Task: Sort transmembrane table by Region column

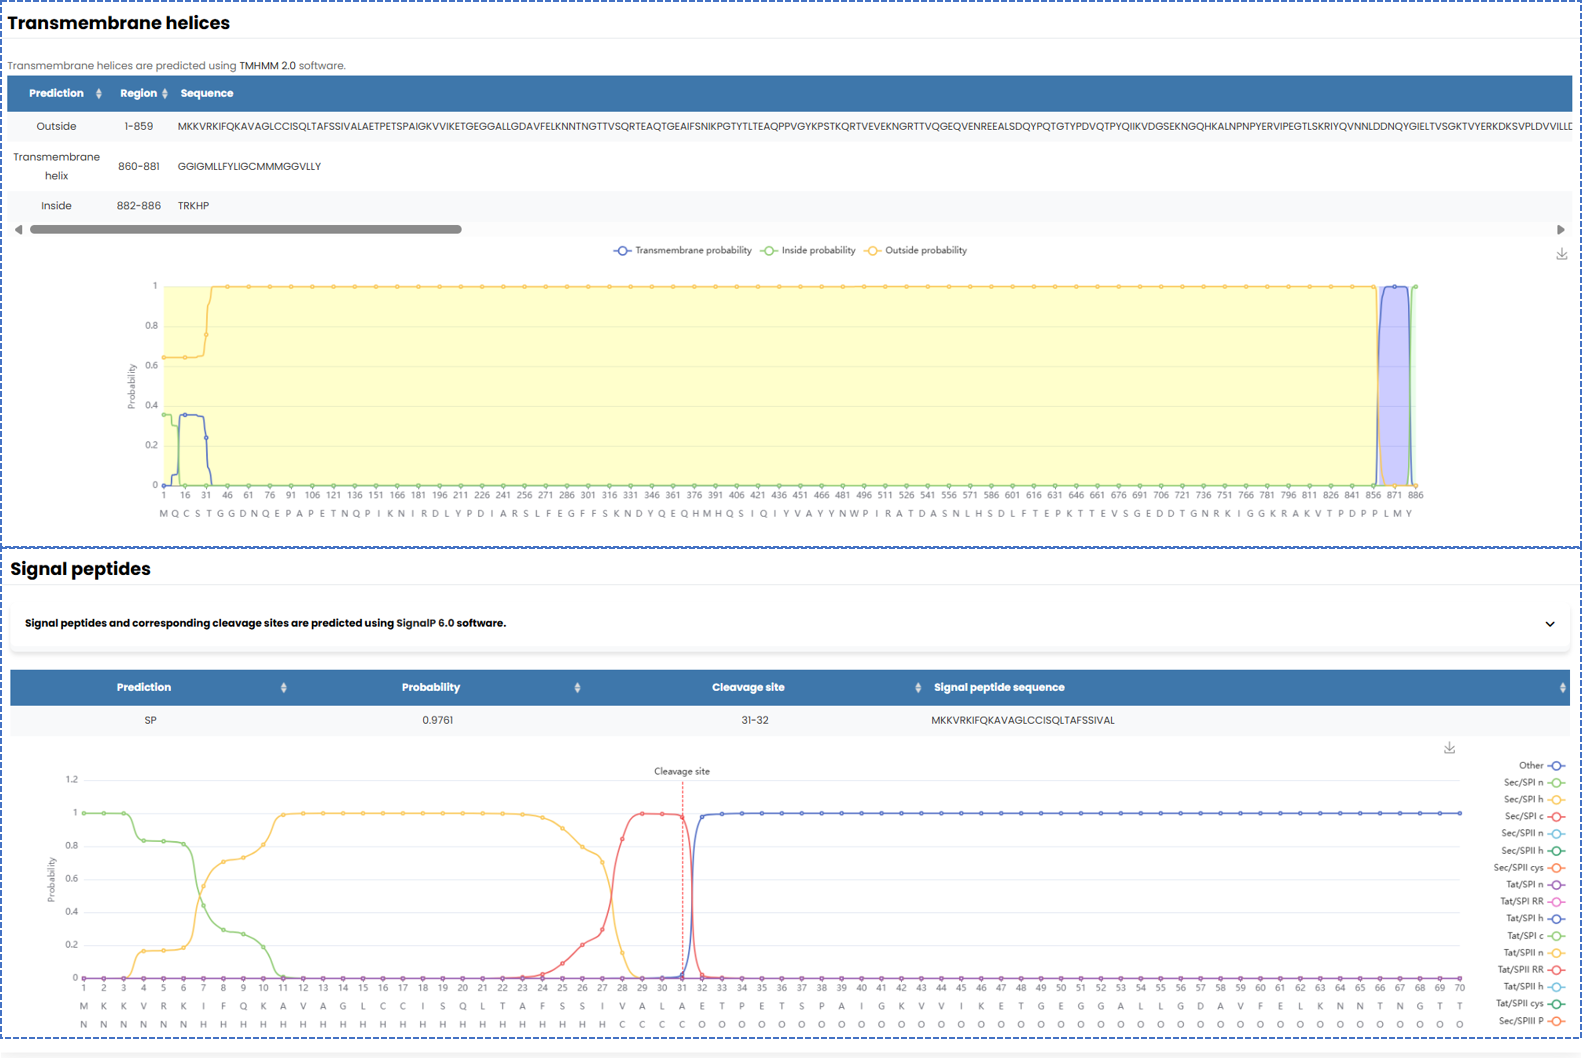Action: point(165,94)
